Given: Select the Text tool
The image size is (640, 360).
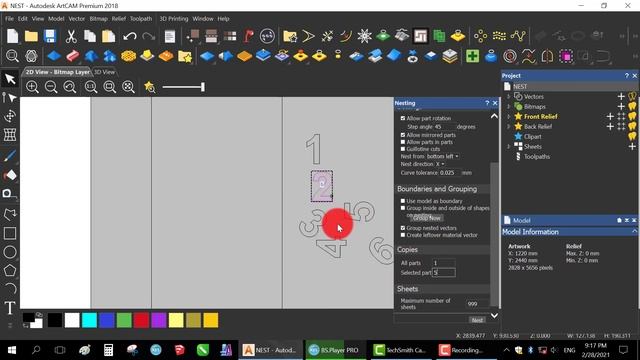Looking at the screenshot, I should pos(10,308).
